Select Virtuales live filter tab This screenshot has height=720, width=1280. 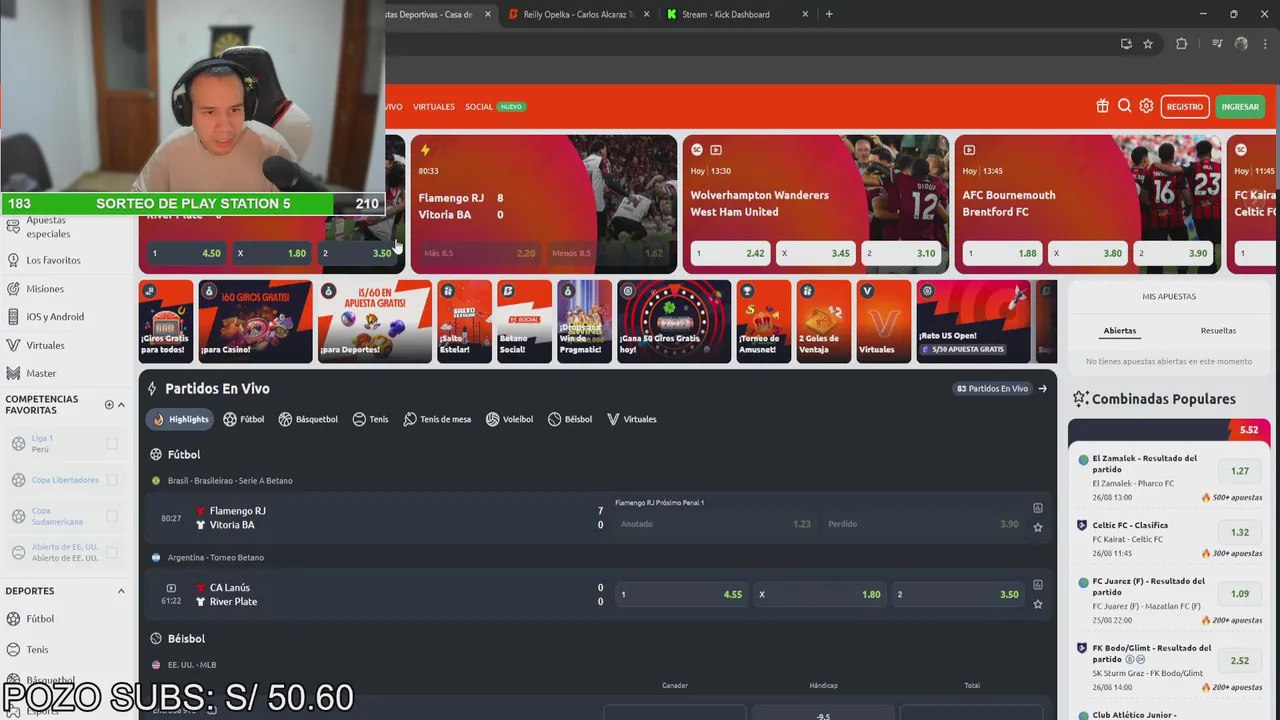click(x=632, y=419)
